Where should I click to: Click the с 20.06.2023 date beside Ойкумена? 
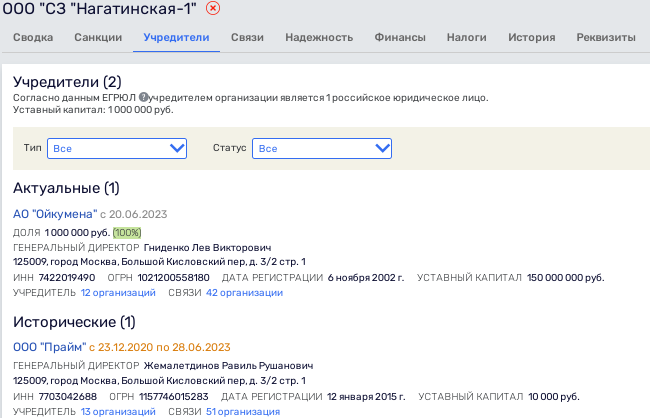(x=133, y=214)
